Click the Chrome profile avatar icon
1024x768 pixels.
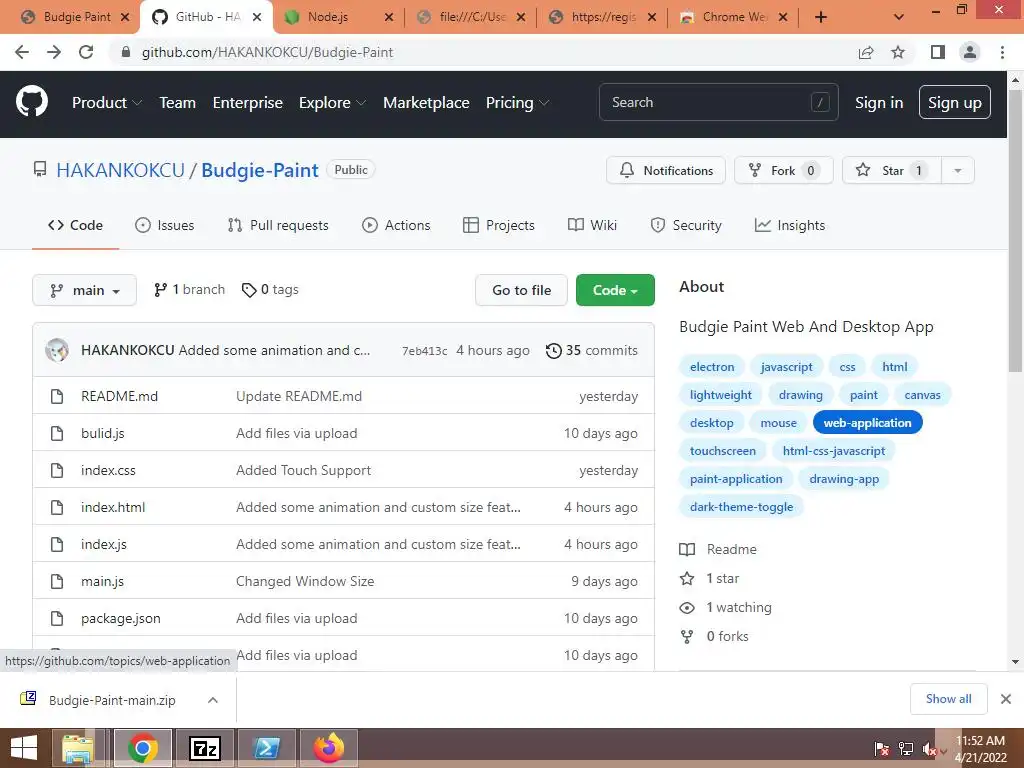click(970, 52)
